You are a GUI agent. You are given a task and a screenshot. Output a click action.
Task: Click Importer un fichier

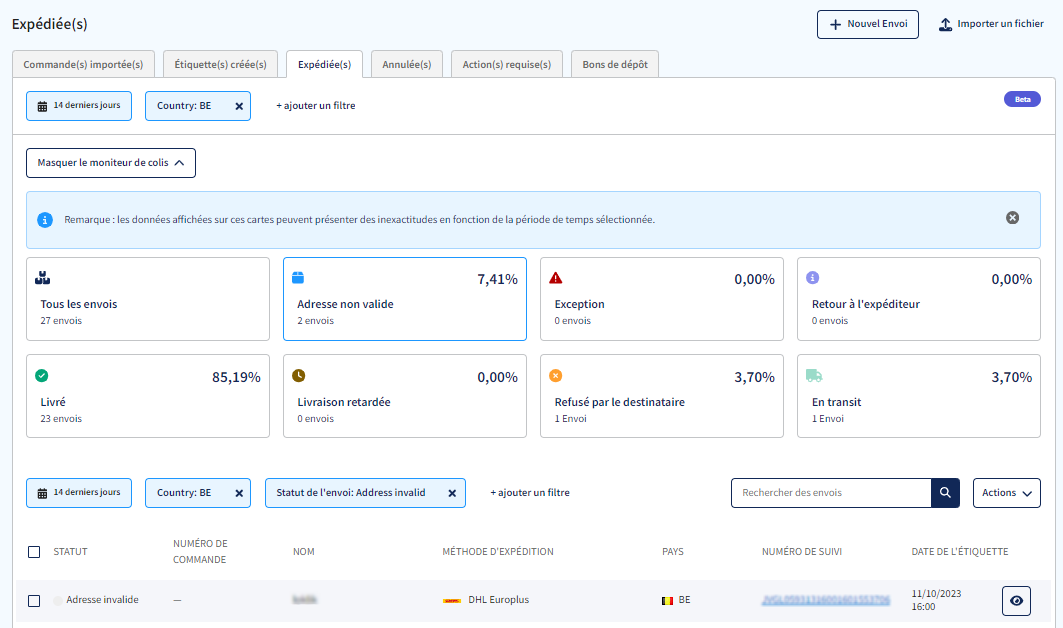[991, 24]
